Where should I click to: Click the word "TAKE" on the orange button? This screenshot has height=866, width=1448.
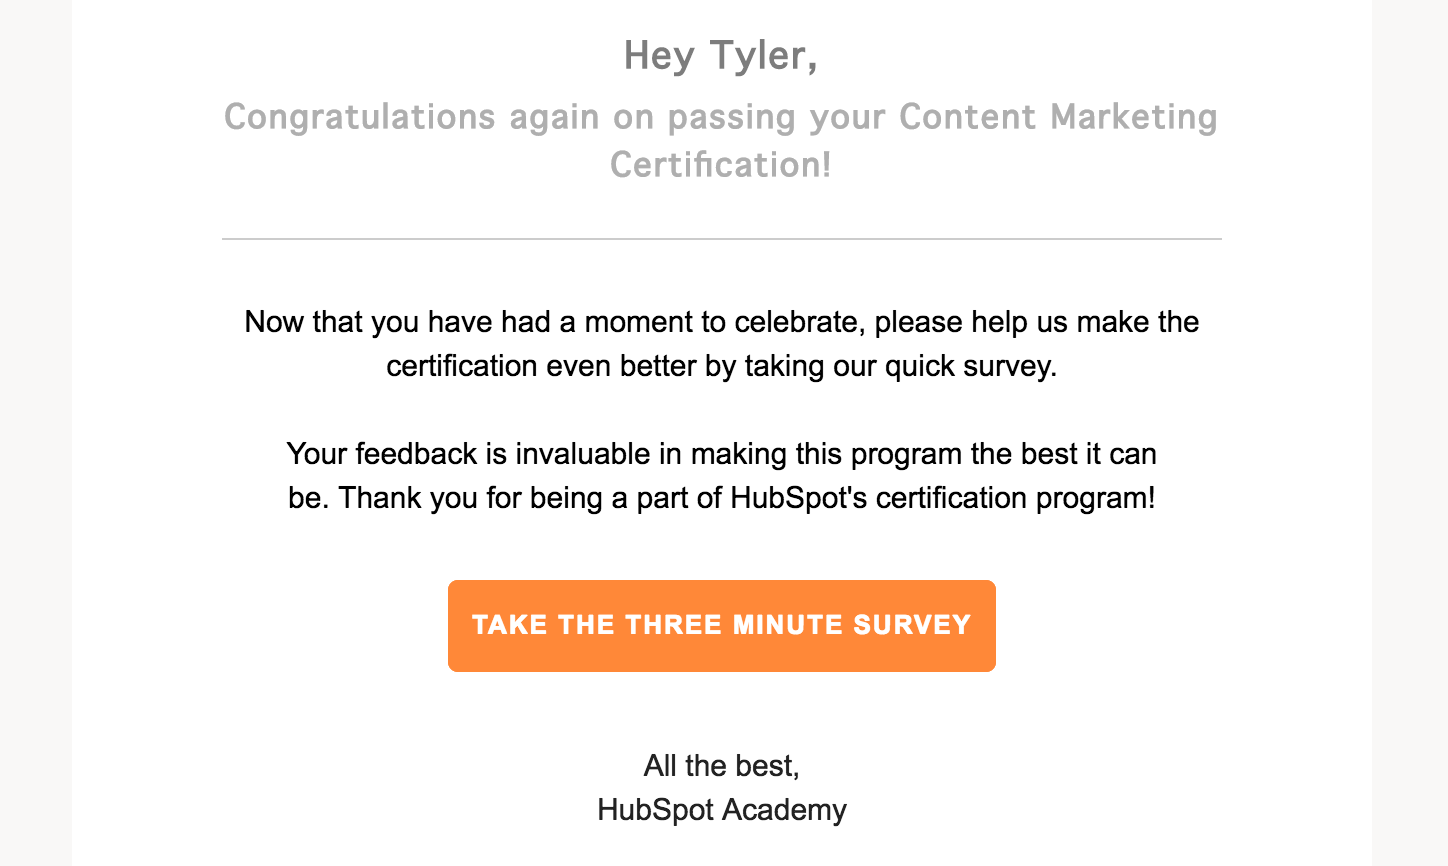click(x=509, y=625)
